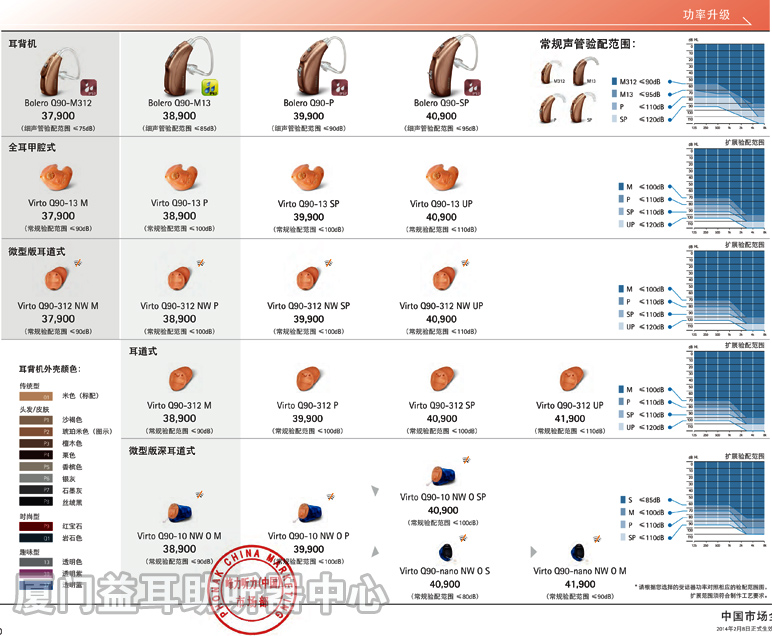Click the 香槟色 P5 color swatch
The width and height of the screenshot is (772, 636).
[x=36, y=467]
